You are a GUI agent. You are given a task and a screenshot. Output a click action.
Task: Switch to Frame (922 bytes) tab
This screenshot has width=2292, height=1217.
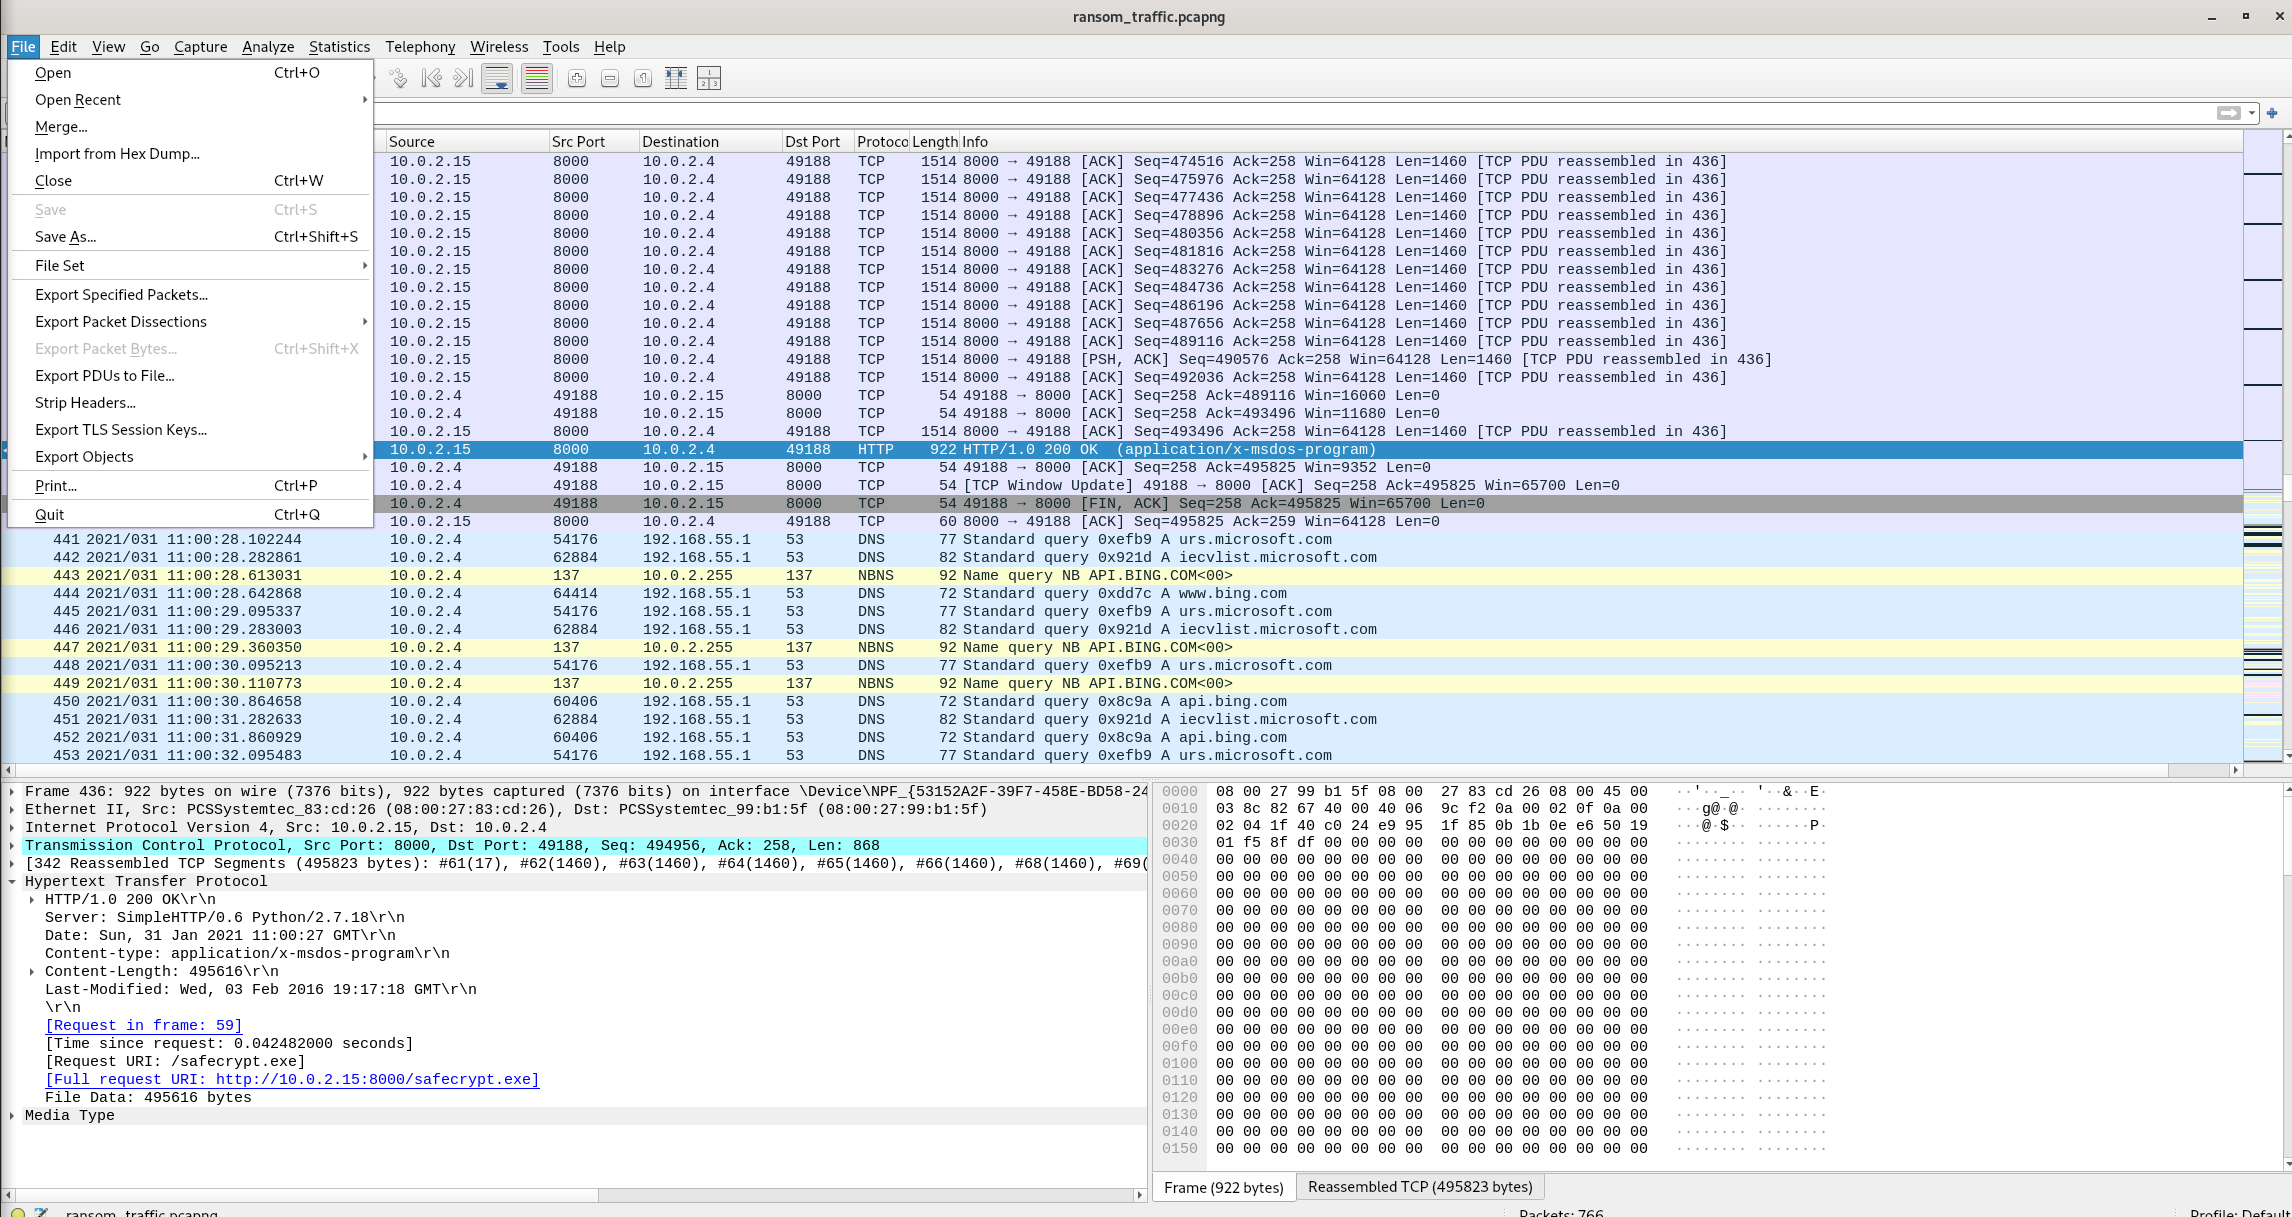point(1223,1187)
